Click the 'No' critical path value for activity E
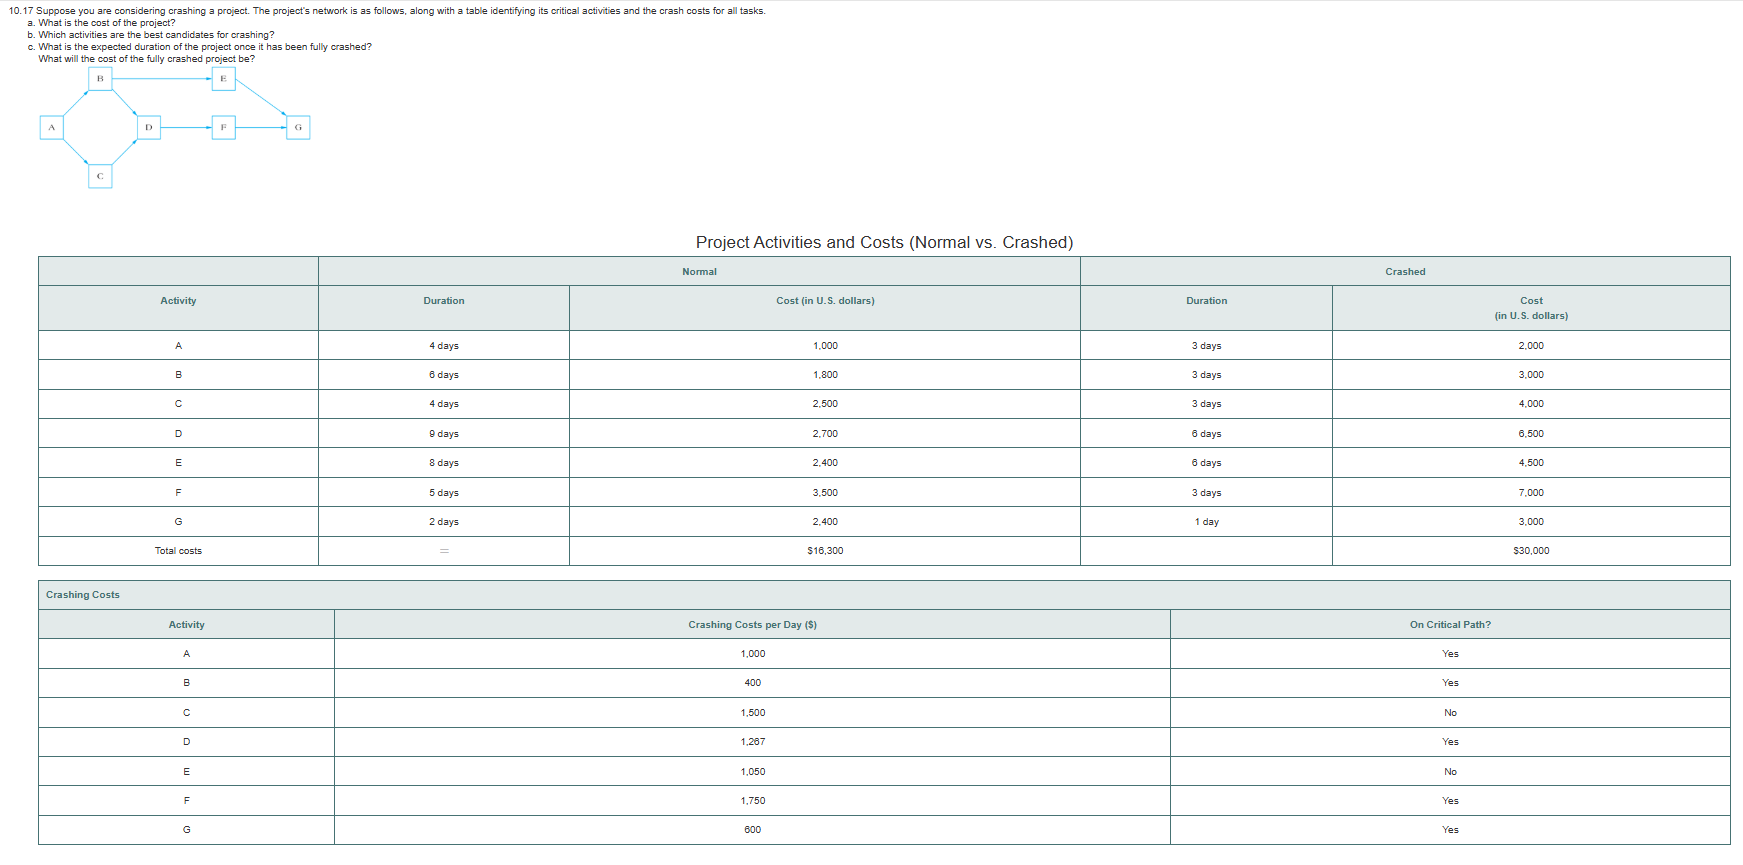Screen dimensions: 1743x865 (1450, 772)
